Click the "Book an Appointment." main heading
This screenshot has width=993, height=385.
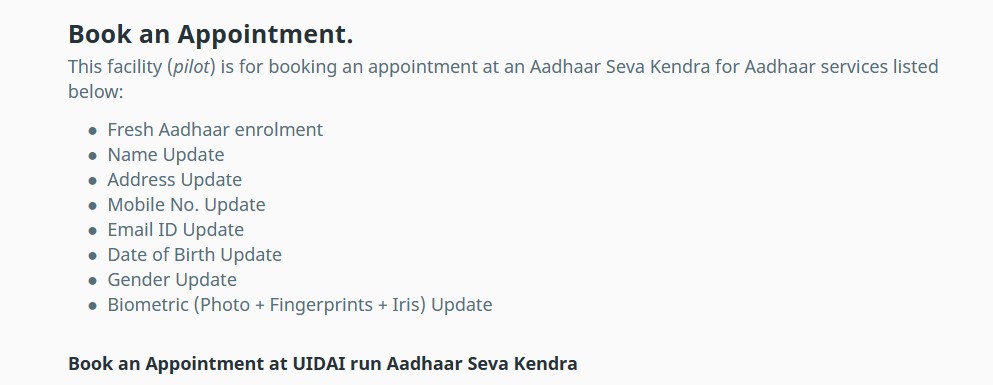210,35
